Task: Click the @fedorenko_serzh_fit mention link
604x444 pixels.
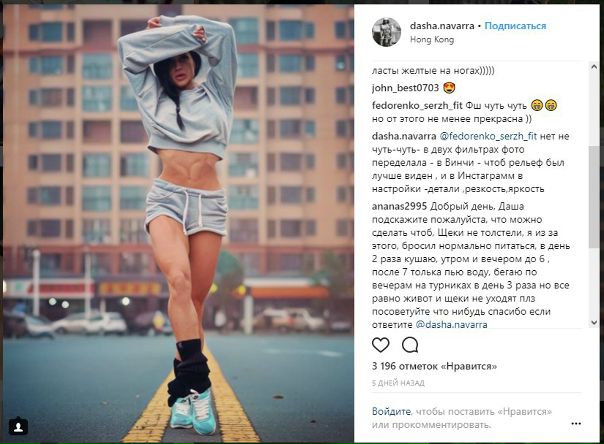Action: pyautogui.click(x=488, y=136)
